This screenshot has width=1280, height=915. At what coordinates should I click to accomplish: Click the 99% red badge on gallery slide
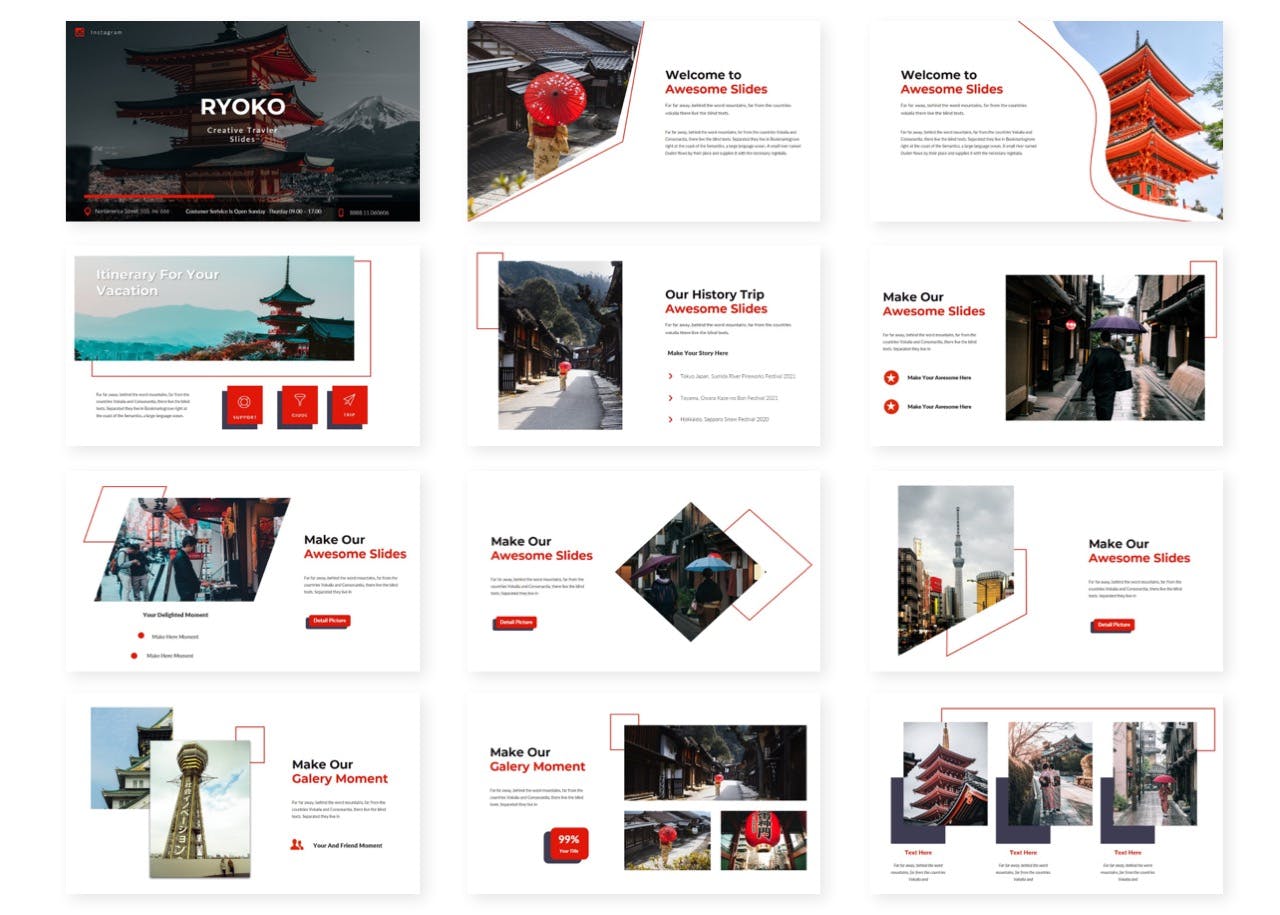click(x=568, y=843)
